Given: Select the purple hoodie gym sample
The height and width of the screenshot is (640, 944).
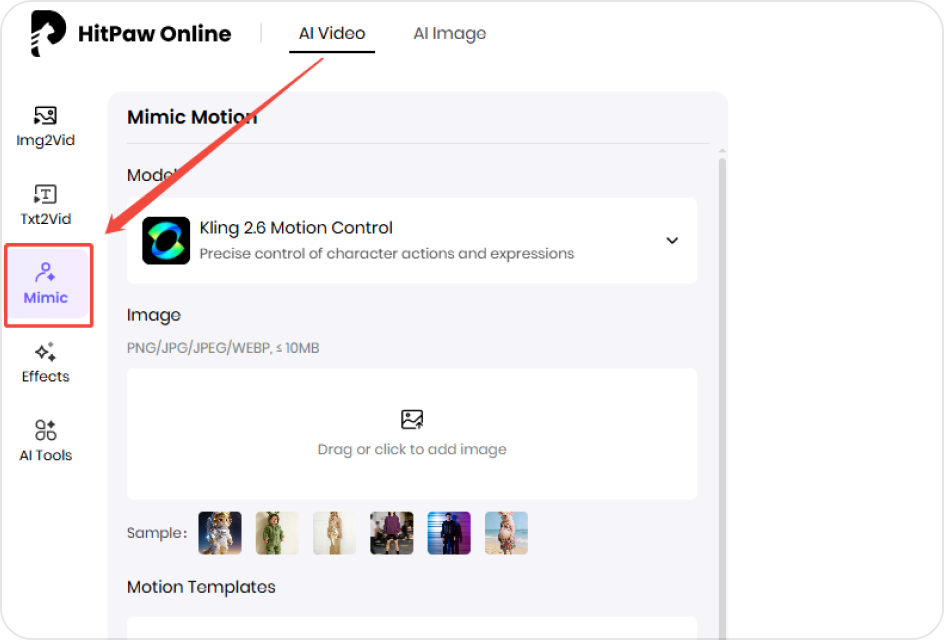Looking at the screenshot, I should pyautogui.click(x=391, y=532).
